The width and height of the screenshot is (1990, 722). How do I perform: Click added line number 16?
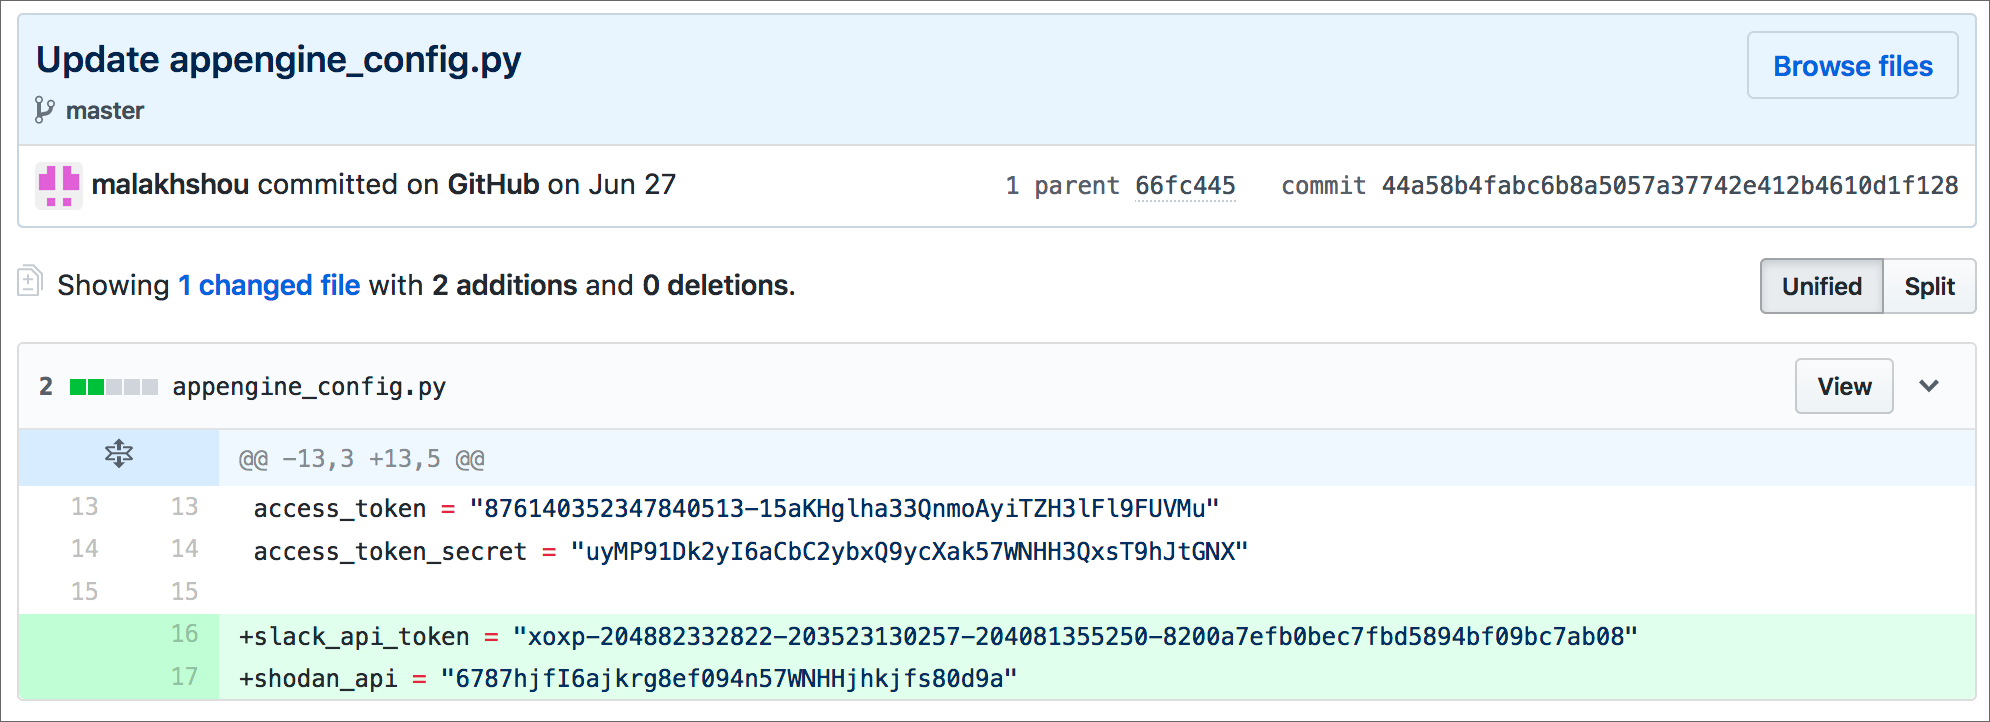click(184, 634)
